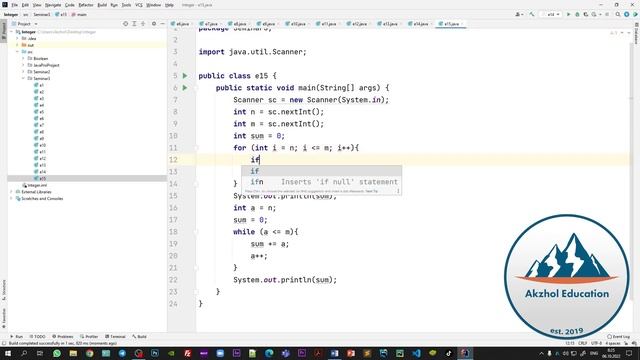The image size is (640, 360).
Task: Open the Structure side tool window
Action: click(4, 290)
